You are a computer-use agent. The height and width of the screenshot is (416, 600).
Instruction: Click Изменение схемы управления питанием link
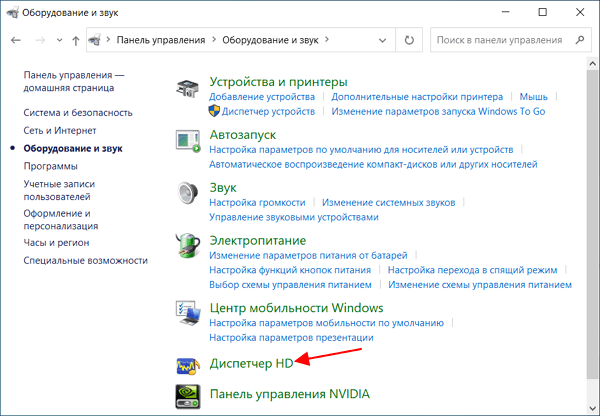pos(480,285)
